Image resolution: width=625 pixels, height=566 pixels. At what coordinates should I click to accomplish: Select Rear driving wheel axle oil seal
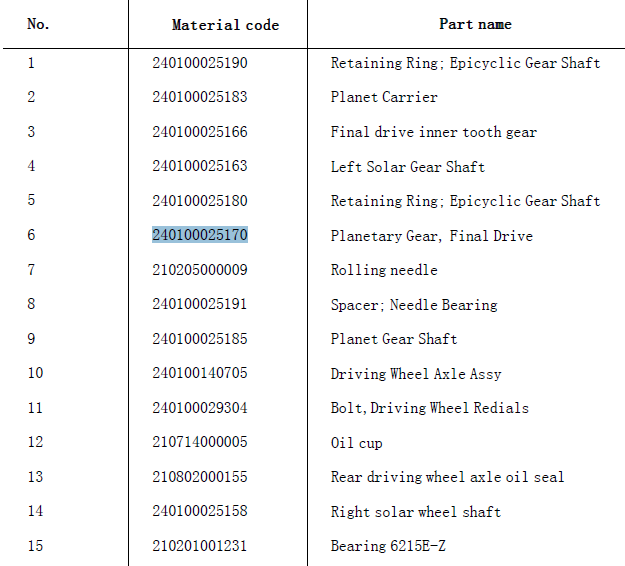[x=447, y=477]
